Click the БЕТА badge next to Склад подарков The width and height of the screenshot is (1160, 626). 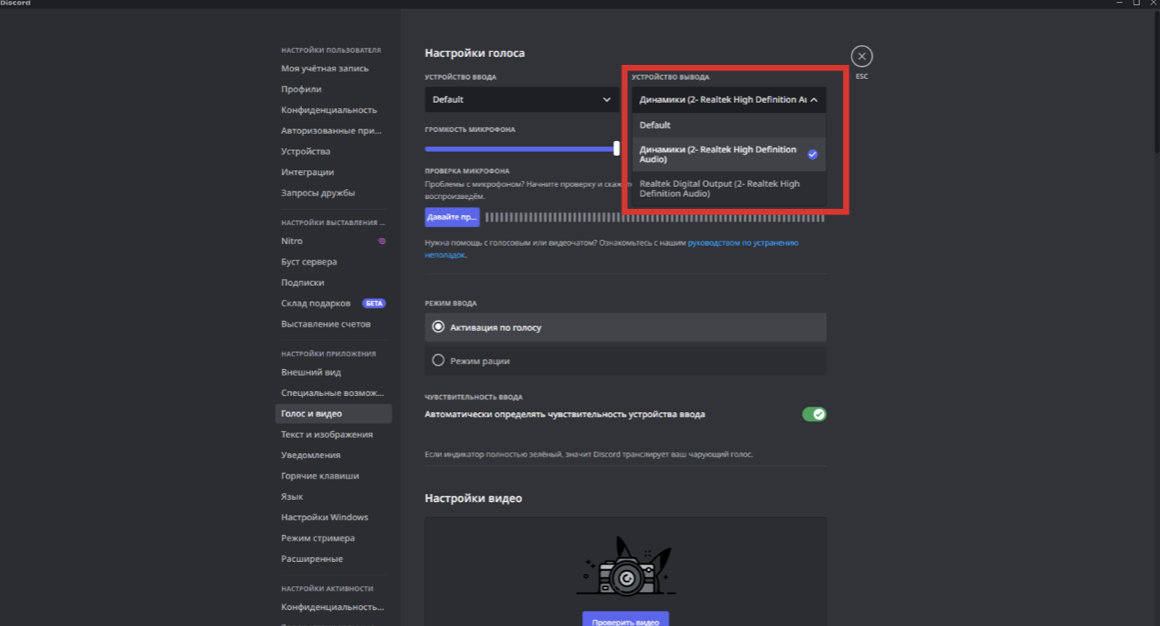pos(374,303)
